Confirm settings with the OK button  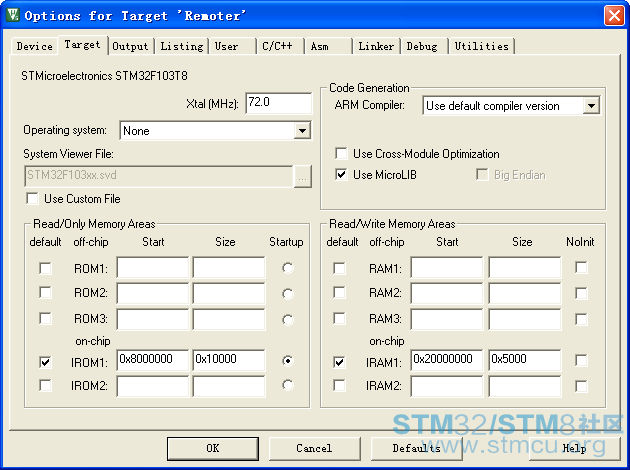click(x=213, y=448)
